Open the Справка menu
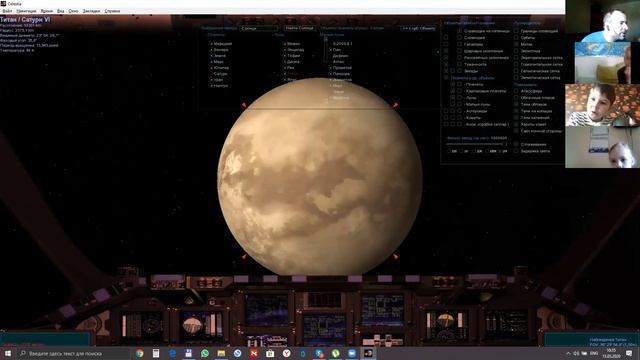This screenshot has height=360, width=640. [x=112, y=11]
